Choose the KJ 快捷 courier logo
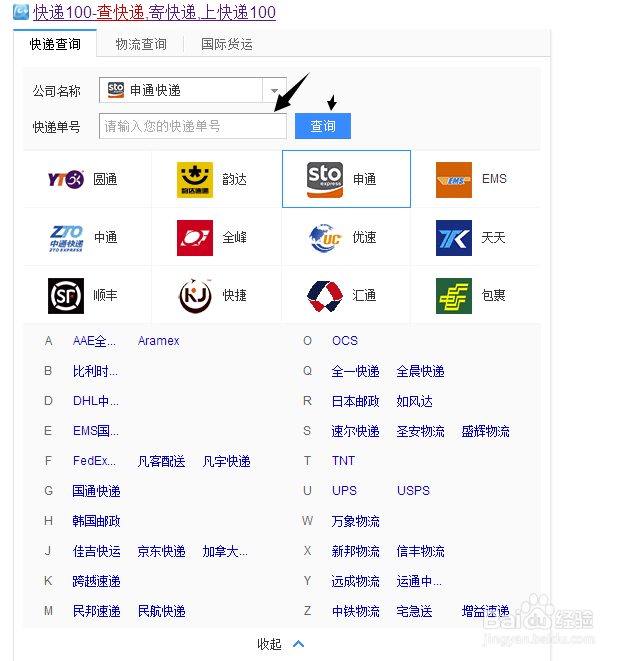Image resolution: width=630 pixels, height=661 pixels. (x=195, y=296)
